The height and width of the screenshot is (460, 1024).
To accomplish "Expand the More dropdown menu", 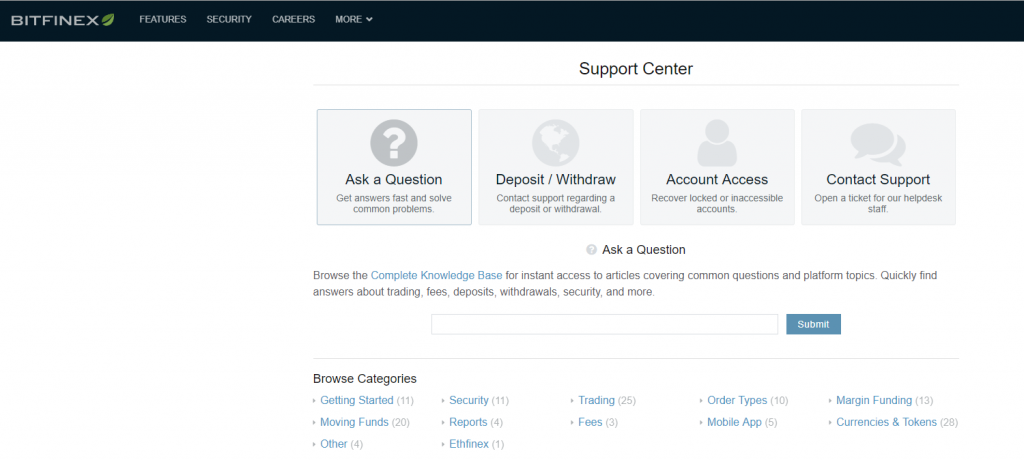I will [353, 20].
